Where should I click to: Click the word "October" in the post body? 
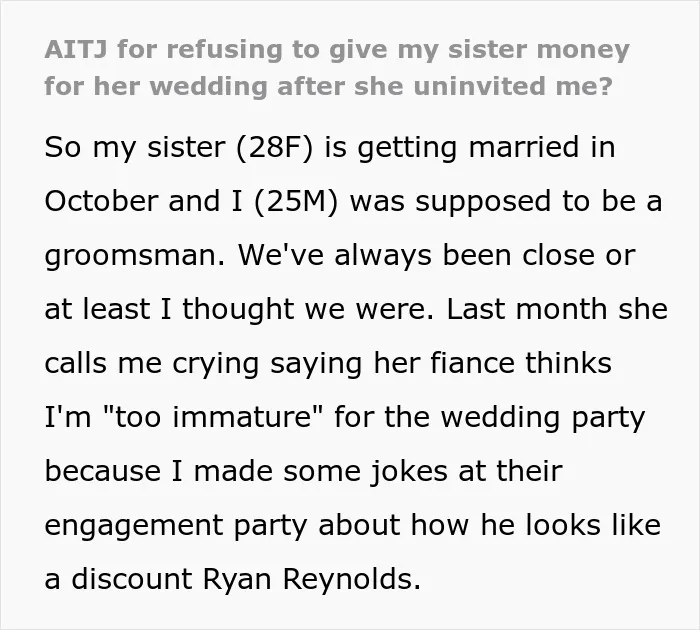click(102, 201)
